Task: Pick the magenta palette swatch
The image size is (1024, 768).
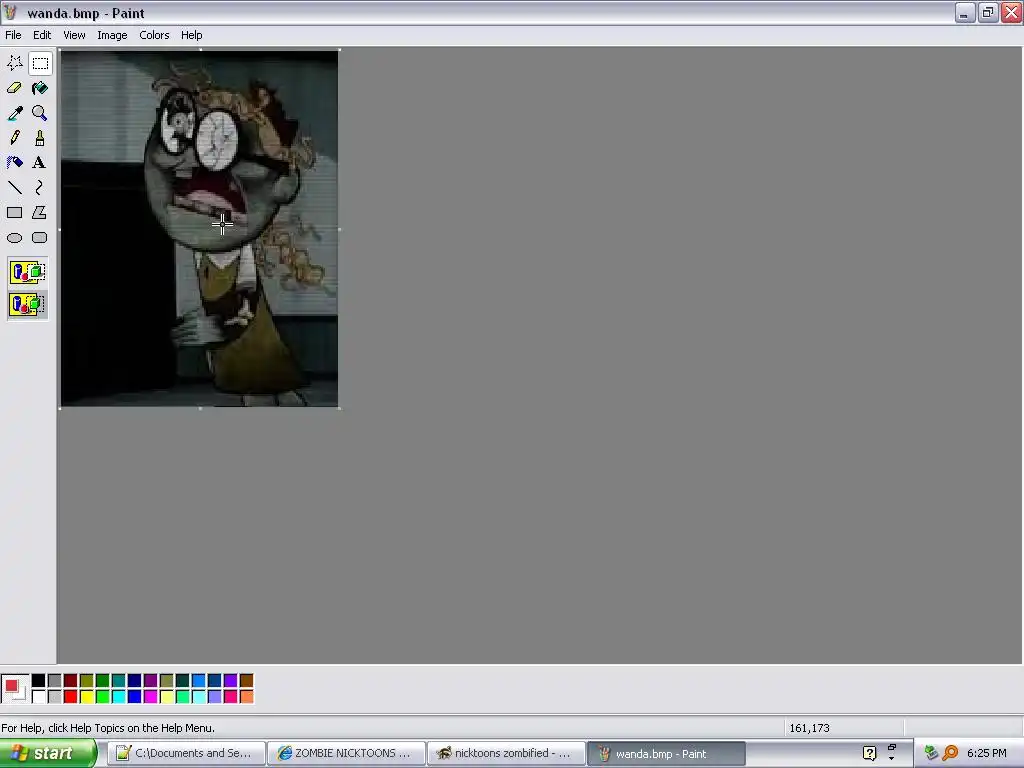Action: click(x=150, y=697)
